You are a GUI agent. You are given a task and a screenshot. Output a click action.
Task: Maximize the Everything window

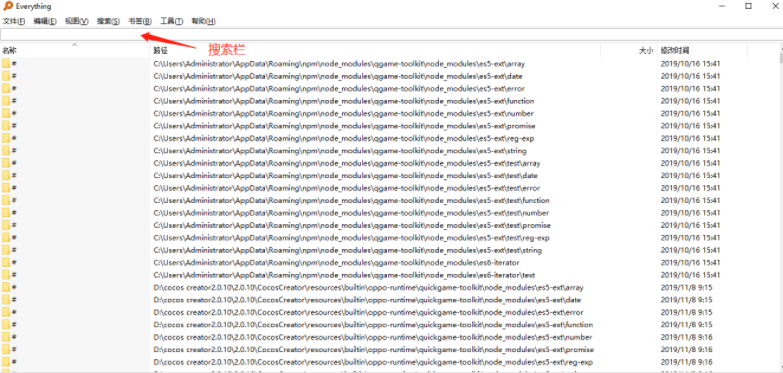pos(748,6)
